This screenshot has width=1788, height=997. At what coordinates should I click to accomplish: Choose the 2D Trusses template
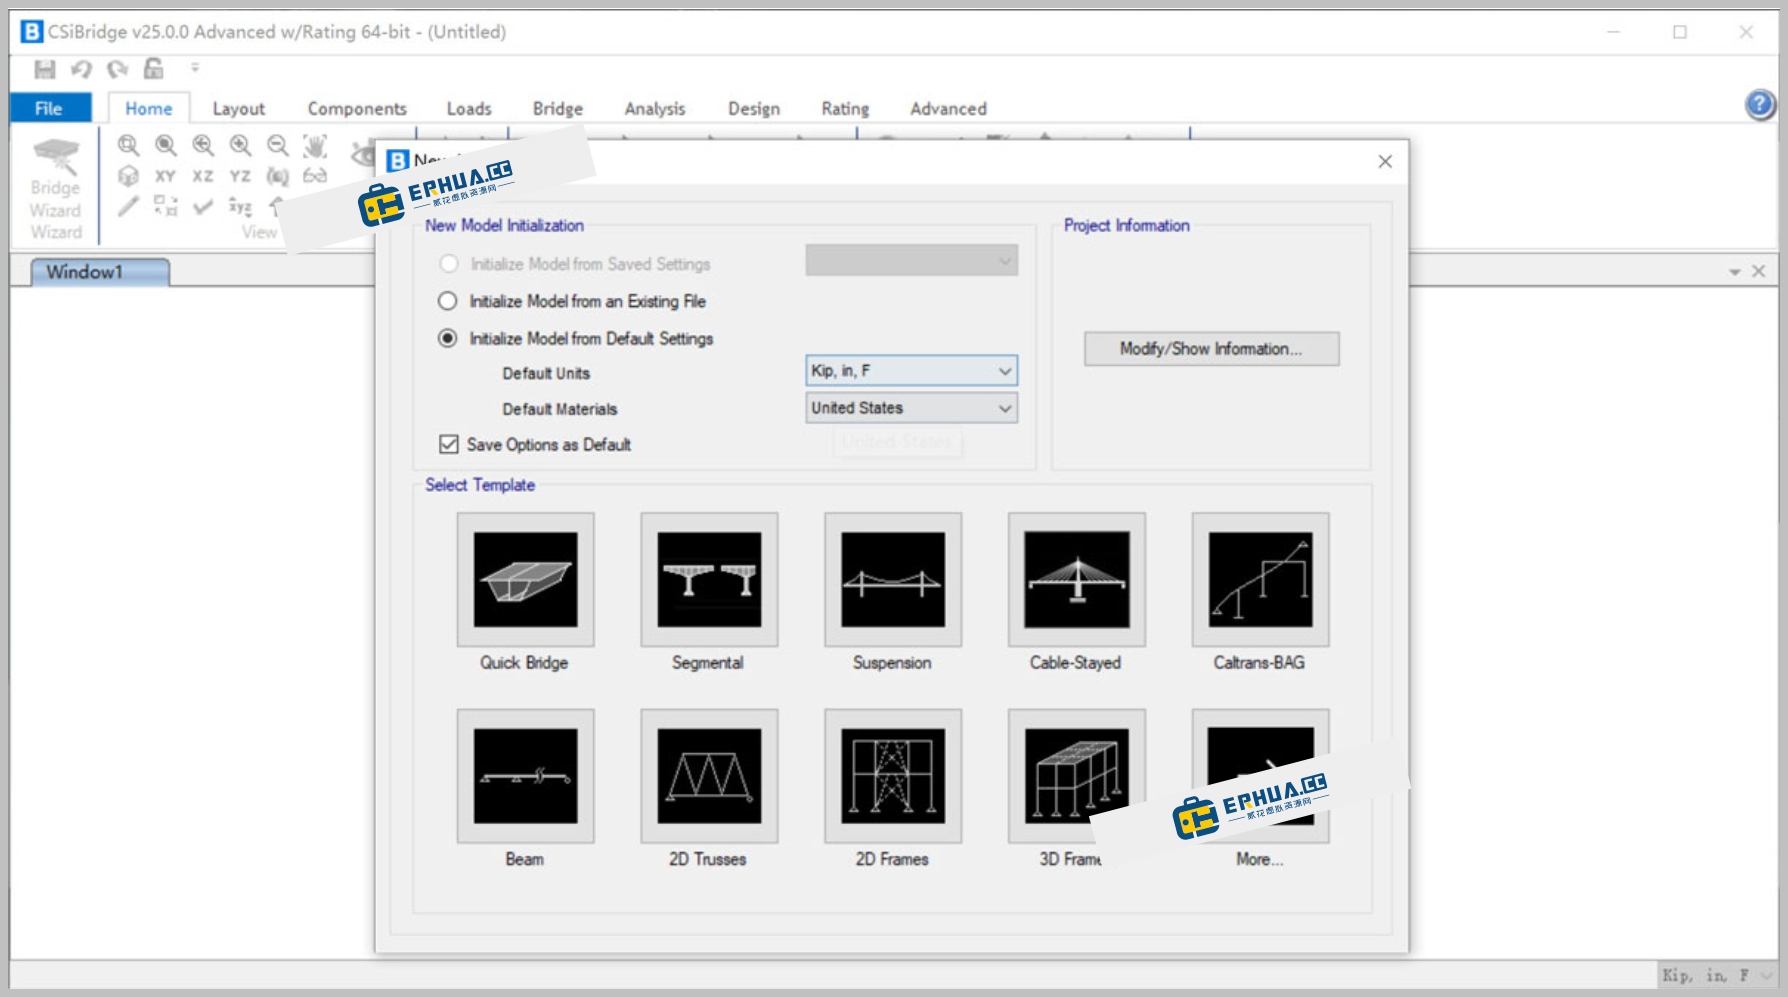point(709,777)
